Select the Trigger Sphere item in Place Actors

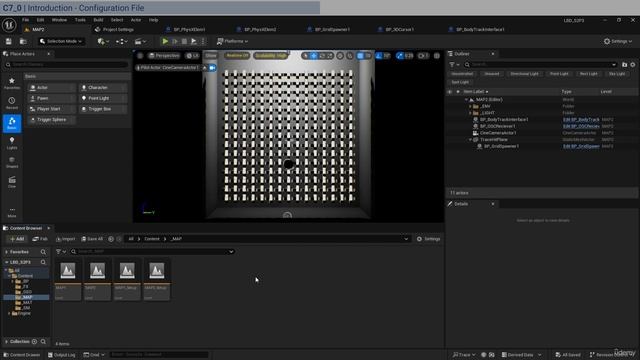pos(51,120)
